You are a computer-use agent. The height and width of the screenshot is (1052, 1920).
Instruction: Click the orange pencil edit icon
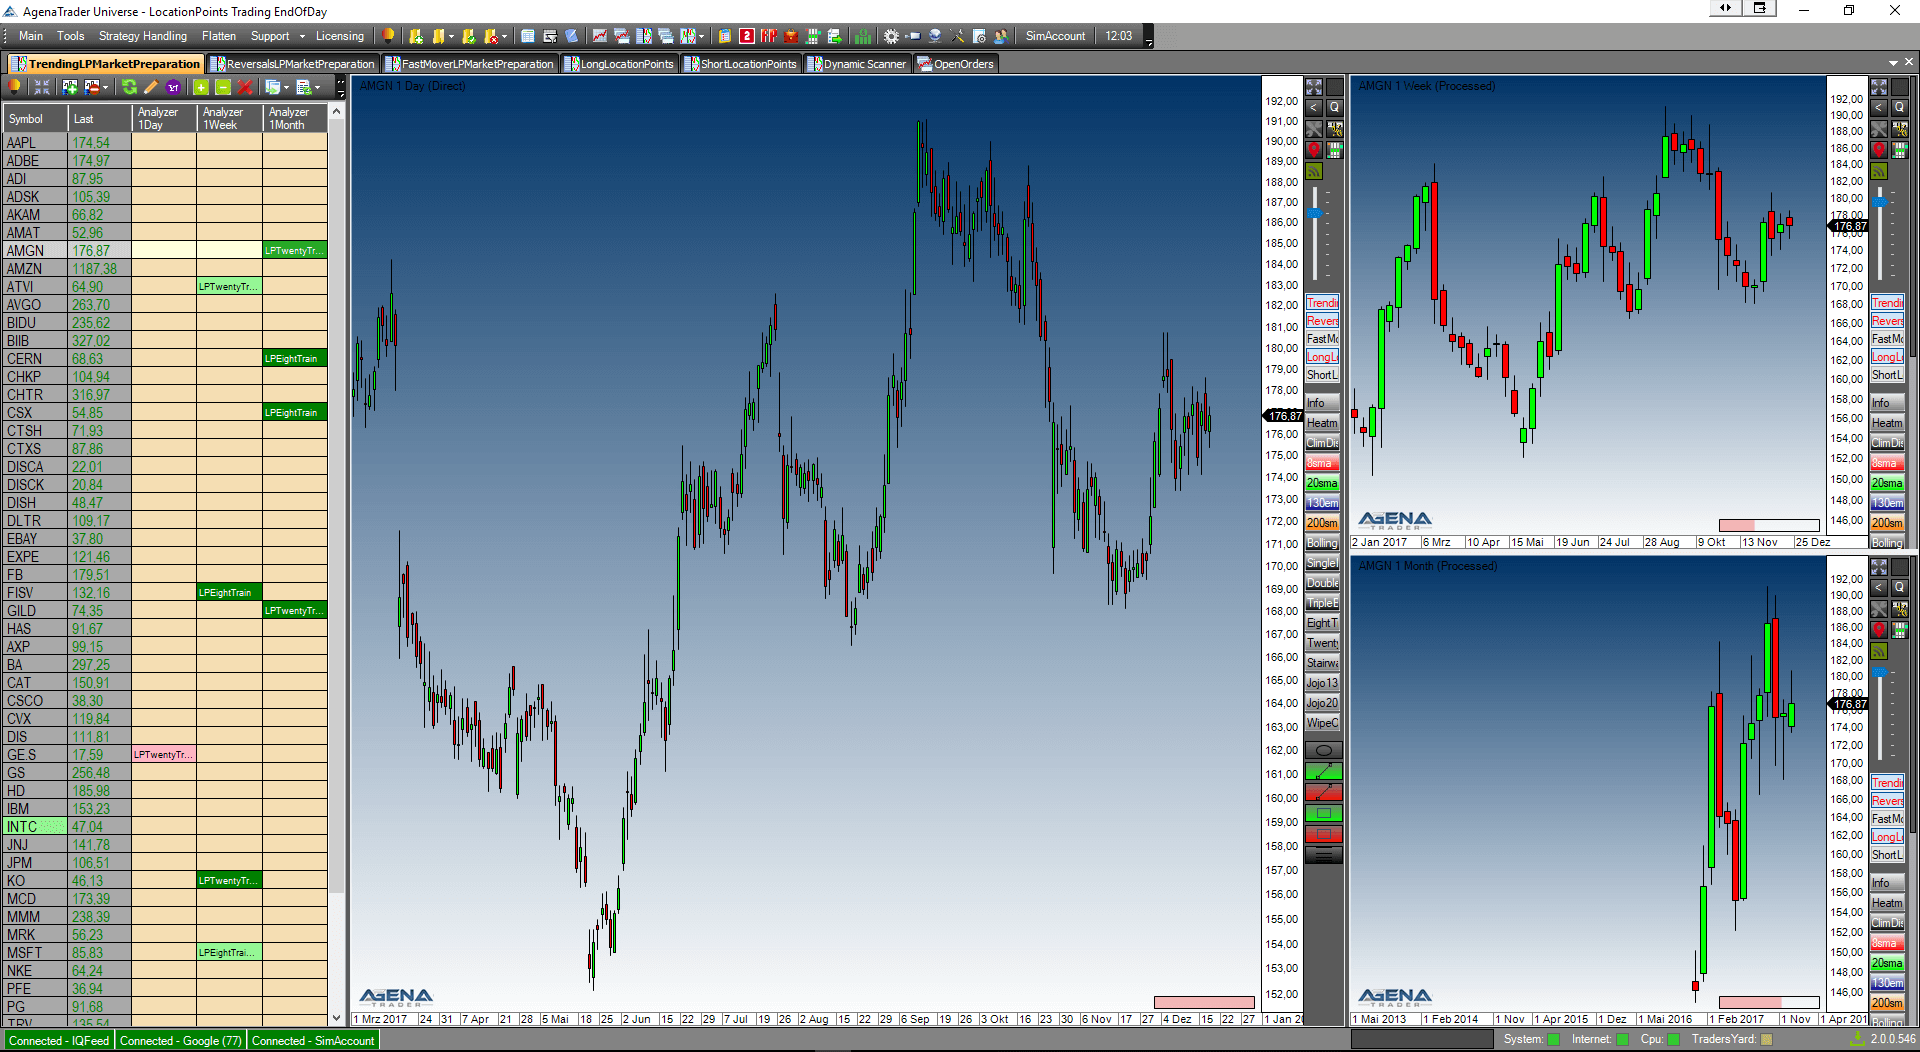pyautogui.click(x=152, y=88)
